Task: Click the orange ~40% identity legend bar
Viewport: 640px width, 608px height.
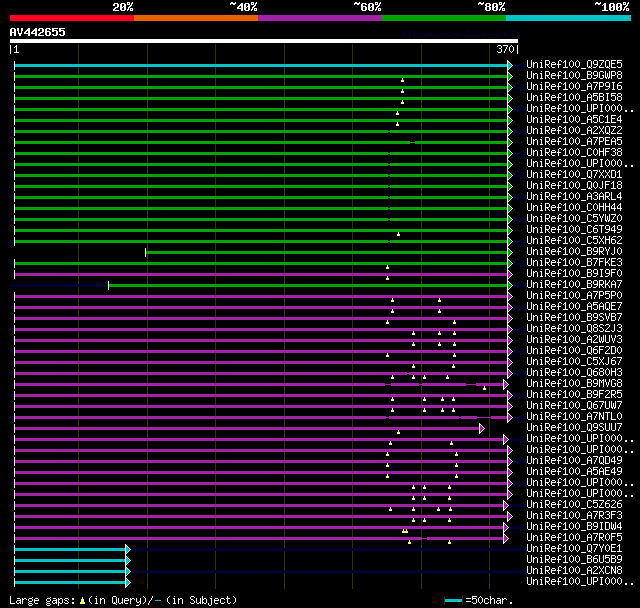Action: click(x=196, y=18)
